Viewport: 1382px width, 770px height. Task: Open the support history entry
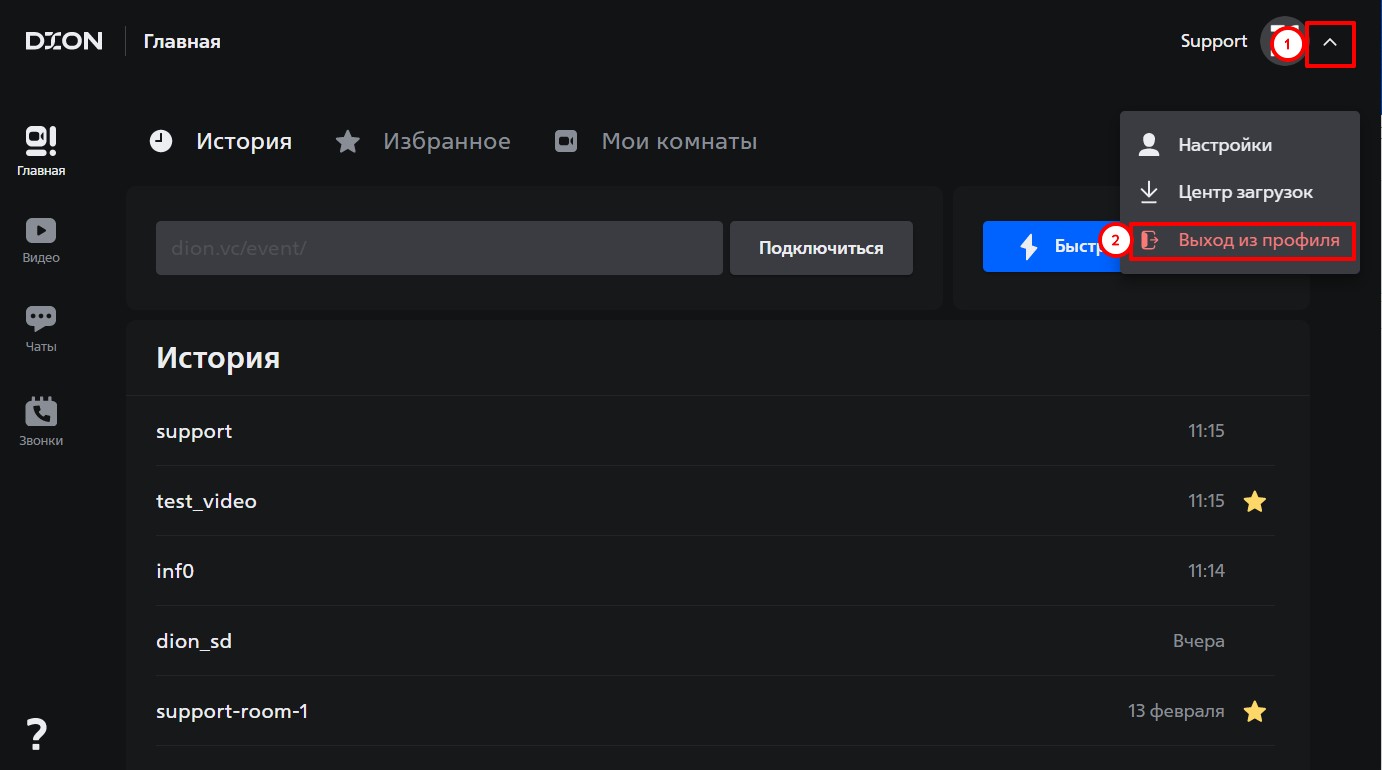715,431
